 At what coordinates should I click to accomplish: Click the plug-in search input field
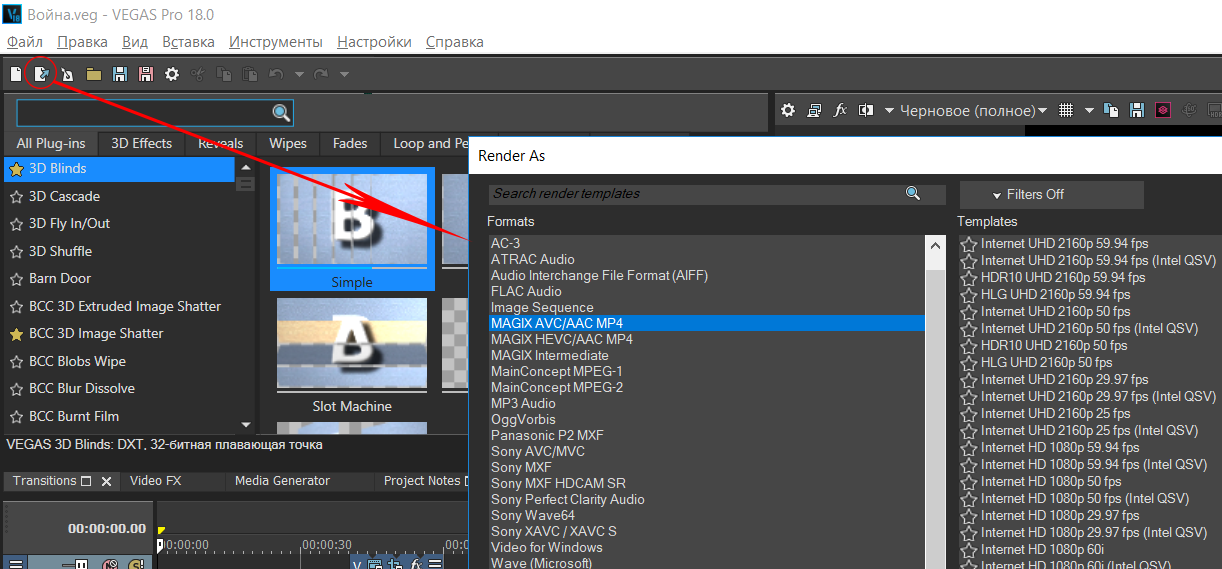click(x=145, y=113)
